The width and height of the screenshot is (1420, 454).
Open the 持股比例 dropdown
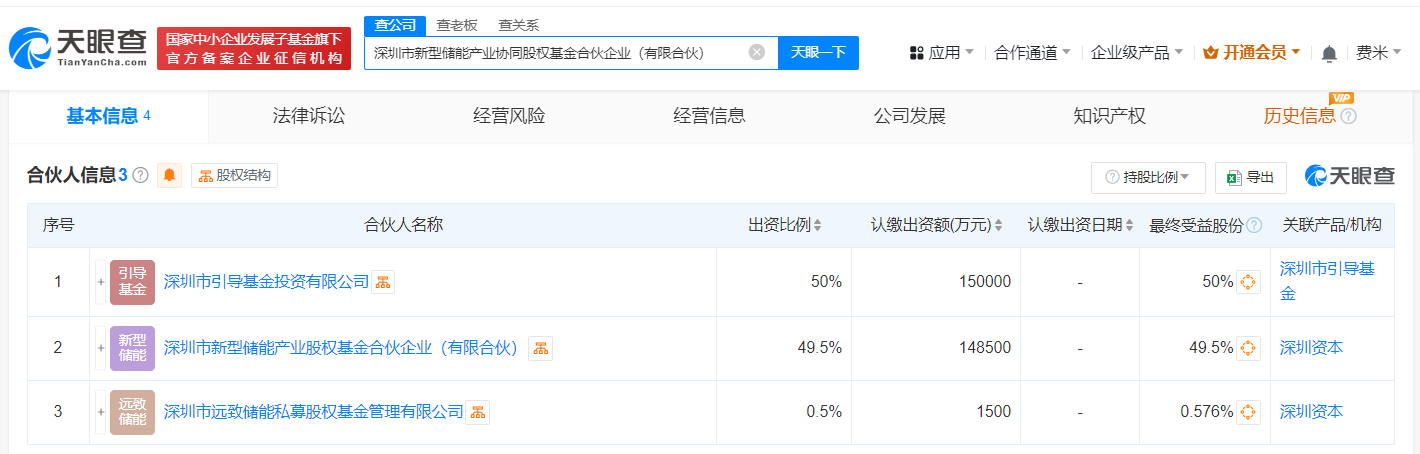point(1148,177)
